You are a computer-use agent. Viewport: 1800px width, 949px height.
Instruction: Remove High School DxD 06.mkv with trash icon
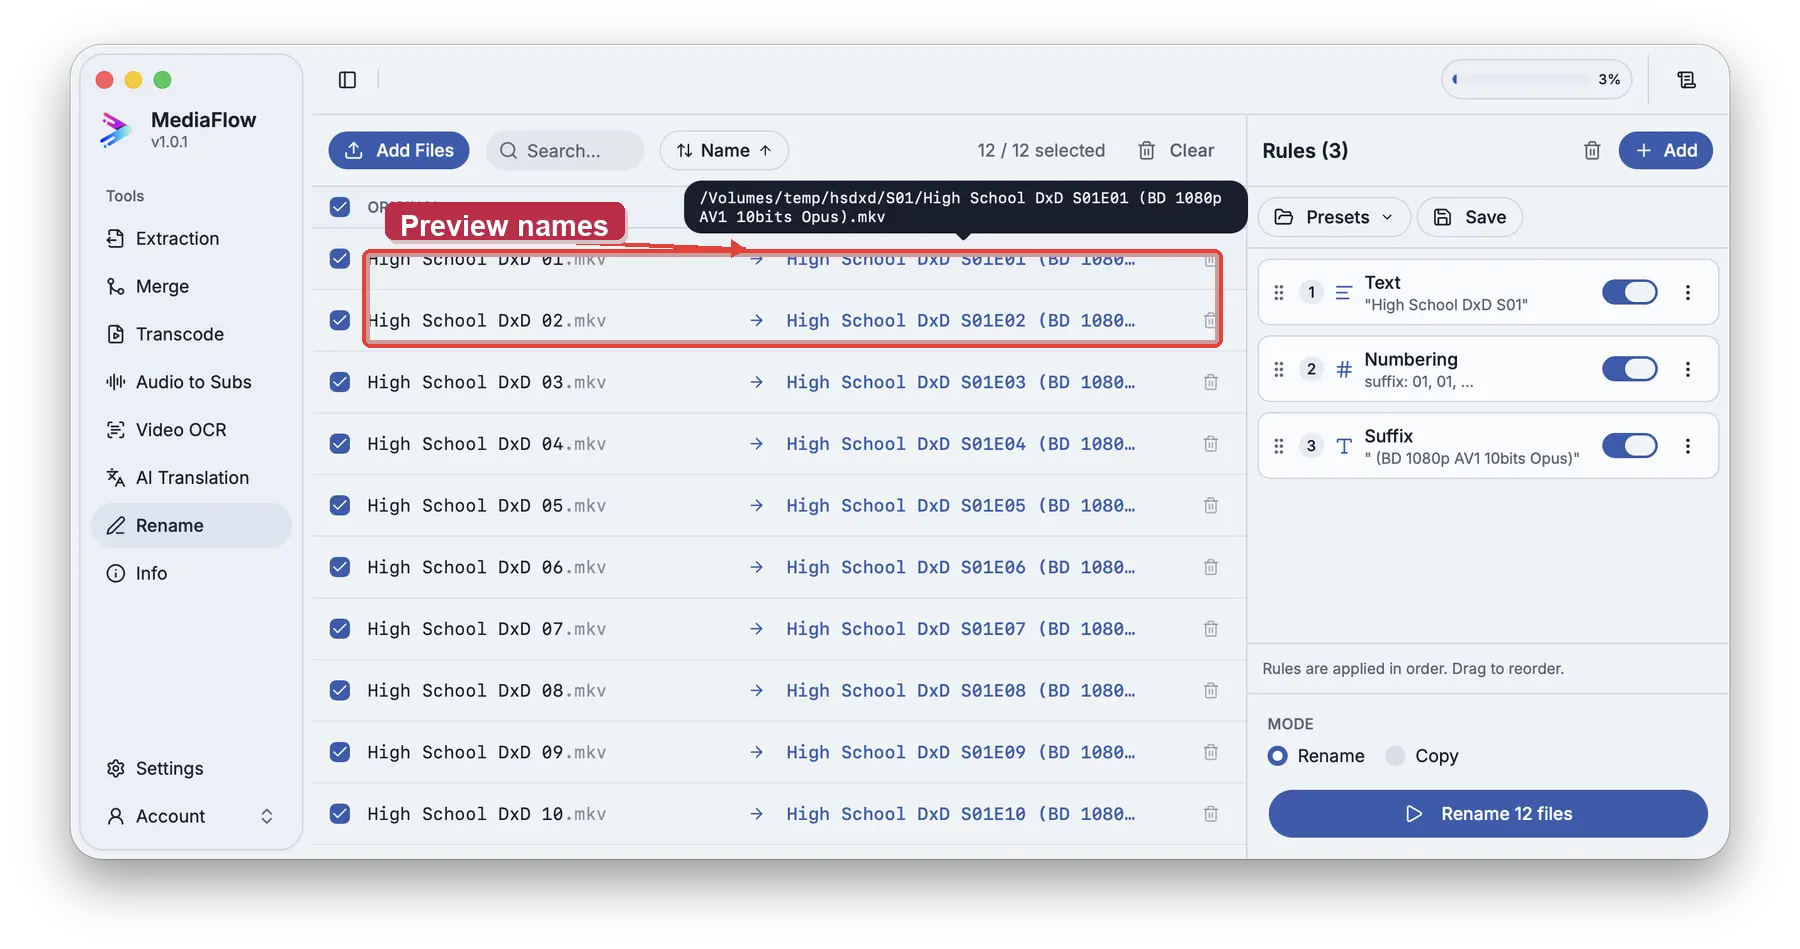pyautogui.click(x=1210, y=567)
